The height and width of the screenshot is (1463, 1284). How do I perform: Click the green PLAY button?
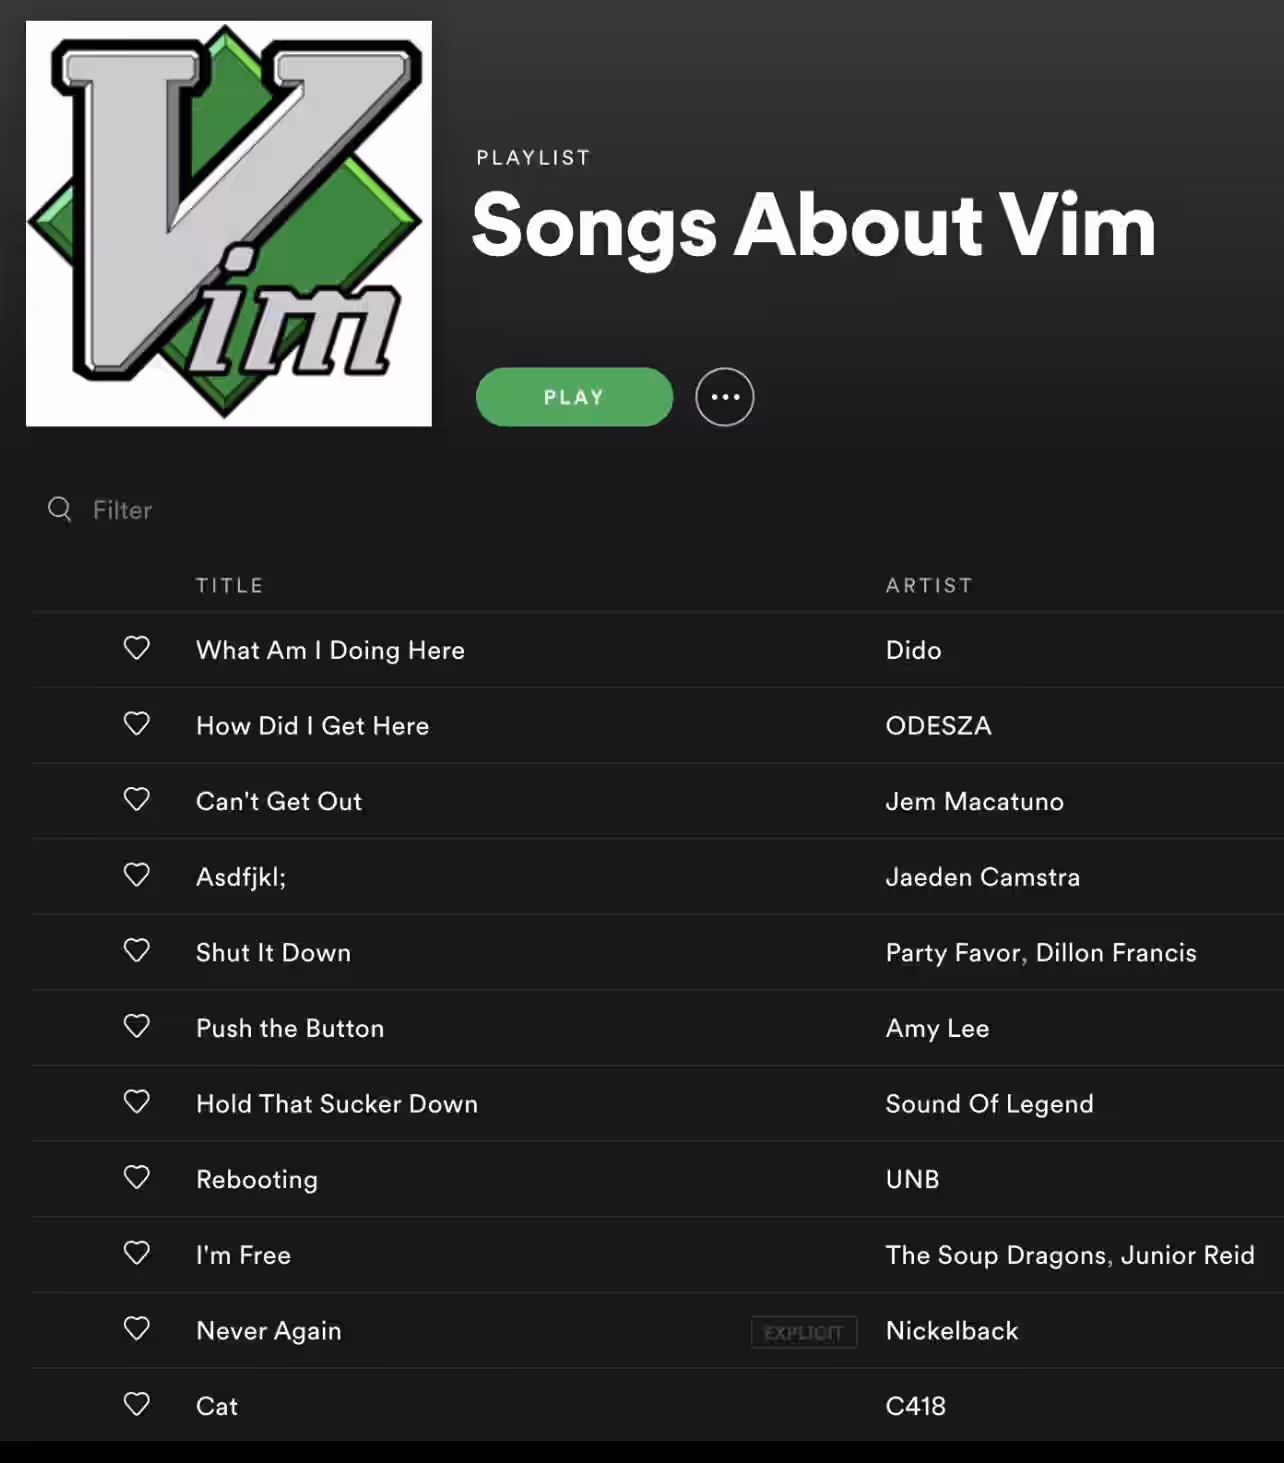tap(574, 397)
